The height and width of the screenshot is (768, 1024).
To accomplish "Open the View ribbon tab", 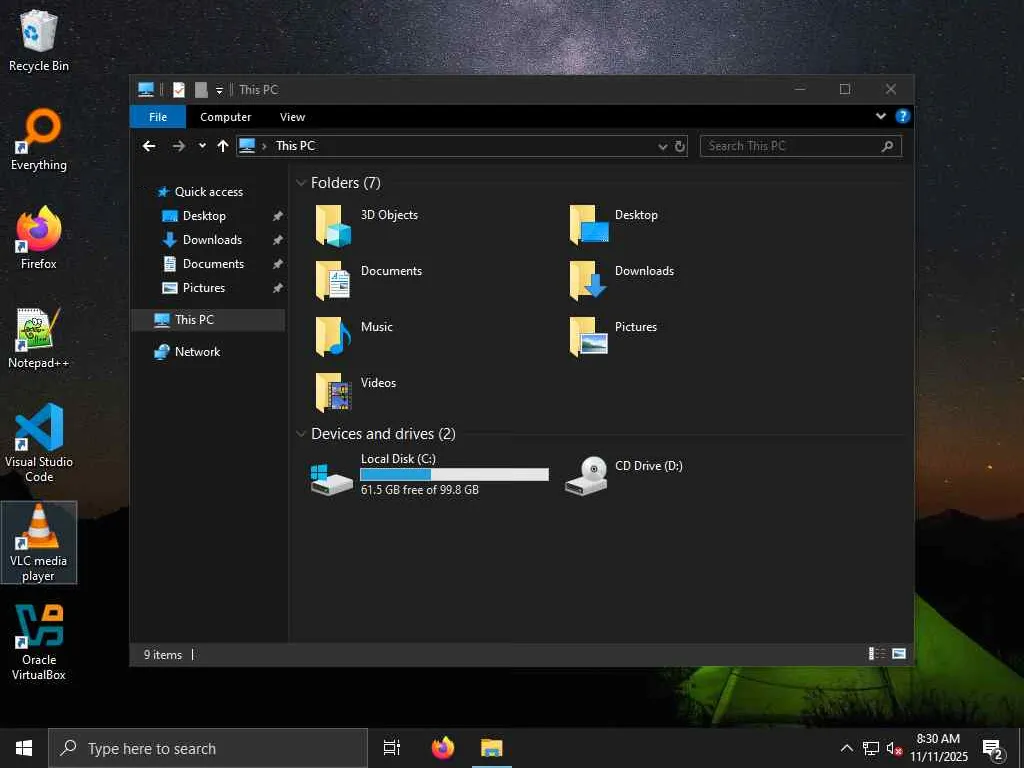I will click(x=293, y=117).
